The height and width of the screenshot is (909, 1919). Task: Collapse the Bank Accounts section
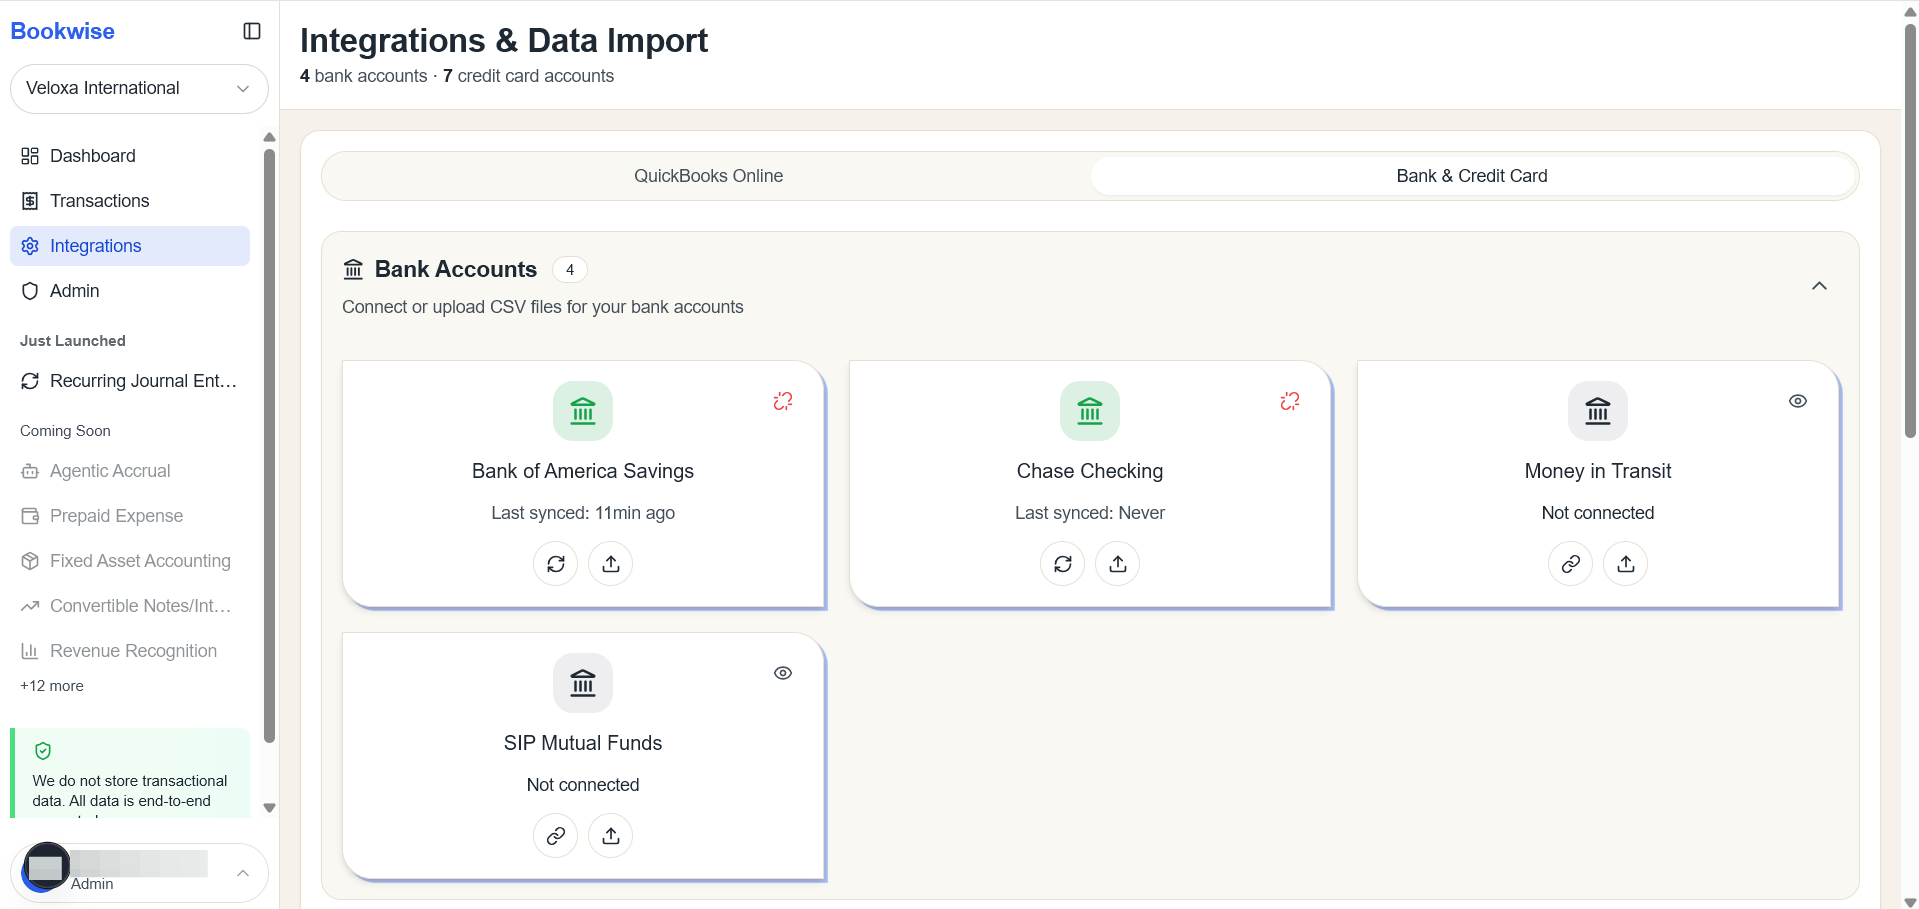(x=1819, y=286)
